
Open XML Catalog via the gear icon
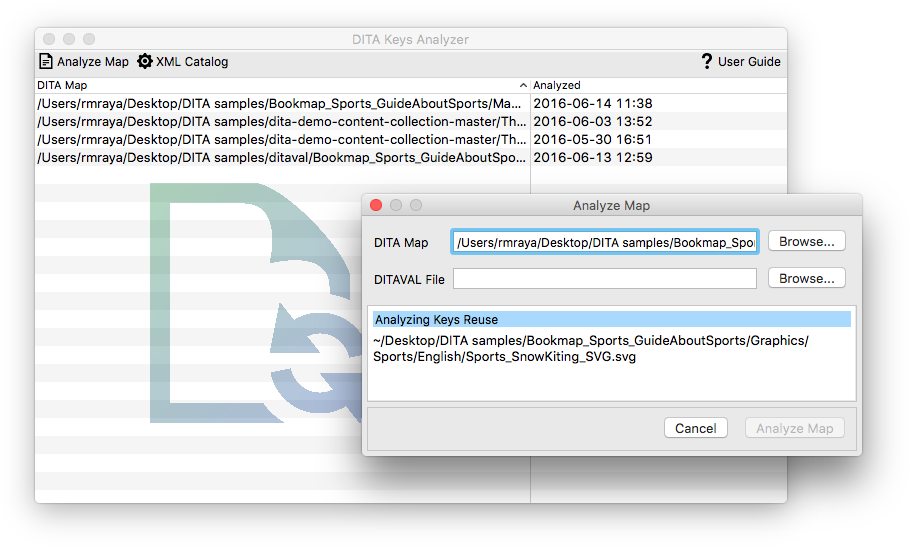coord(145,61)
